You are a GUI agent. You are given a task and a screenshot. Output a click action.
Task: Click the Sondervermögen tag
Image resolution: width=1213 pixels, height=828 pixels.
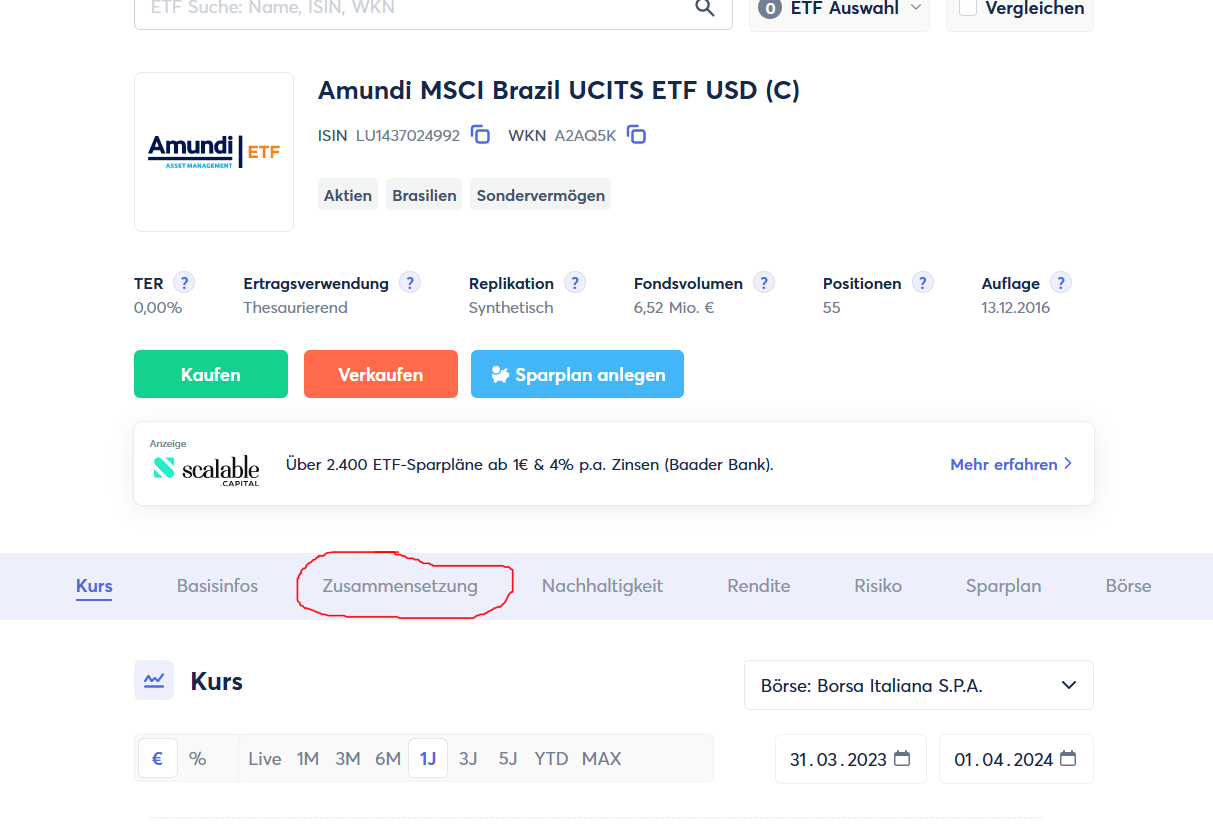(540, 195)
